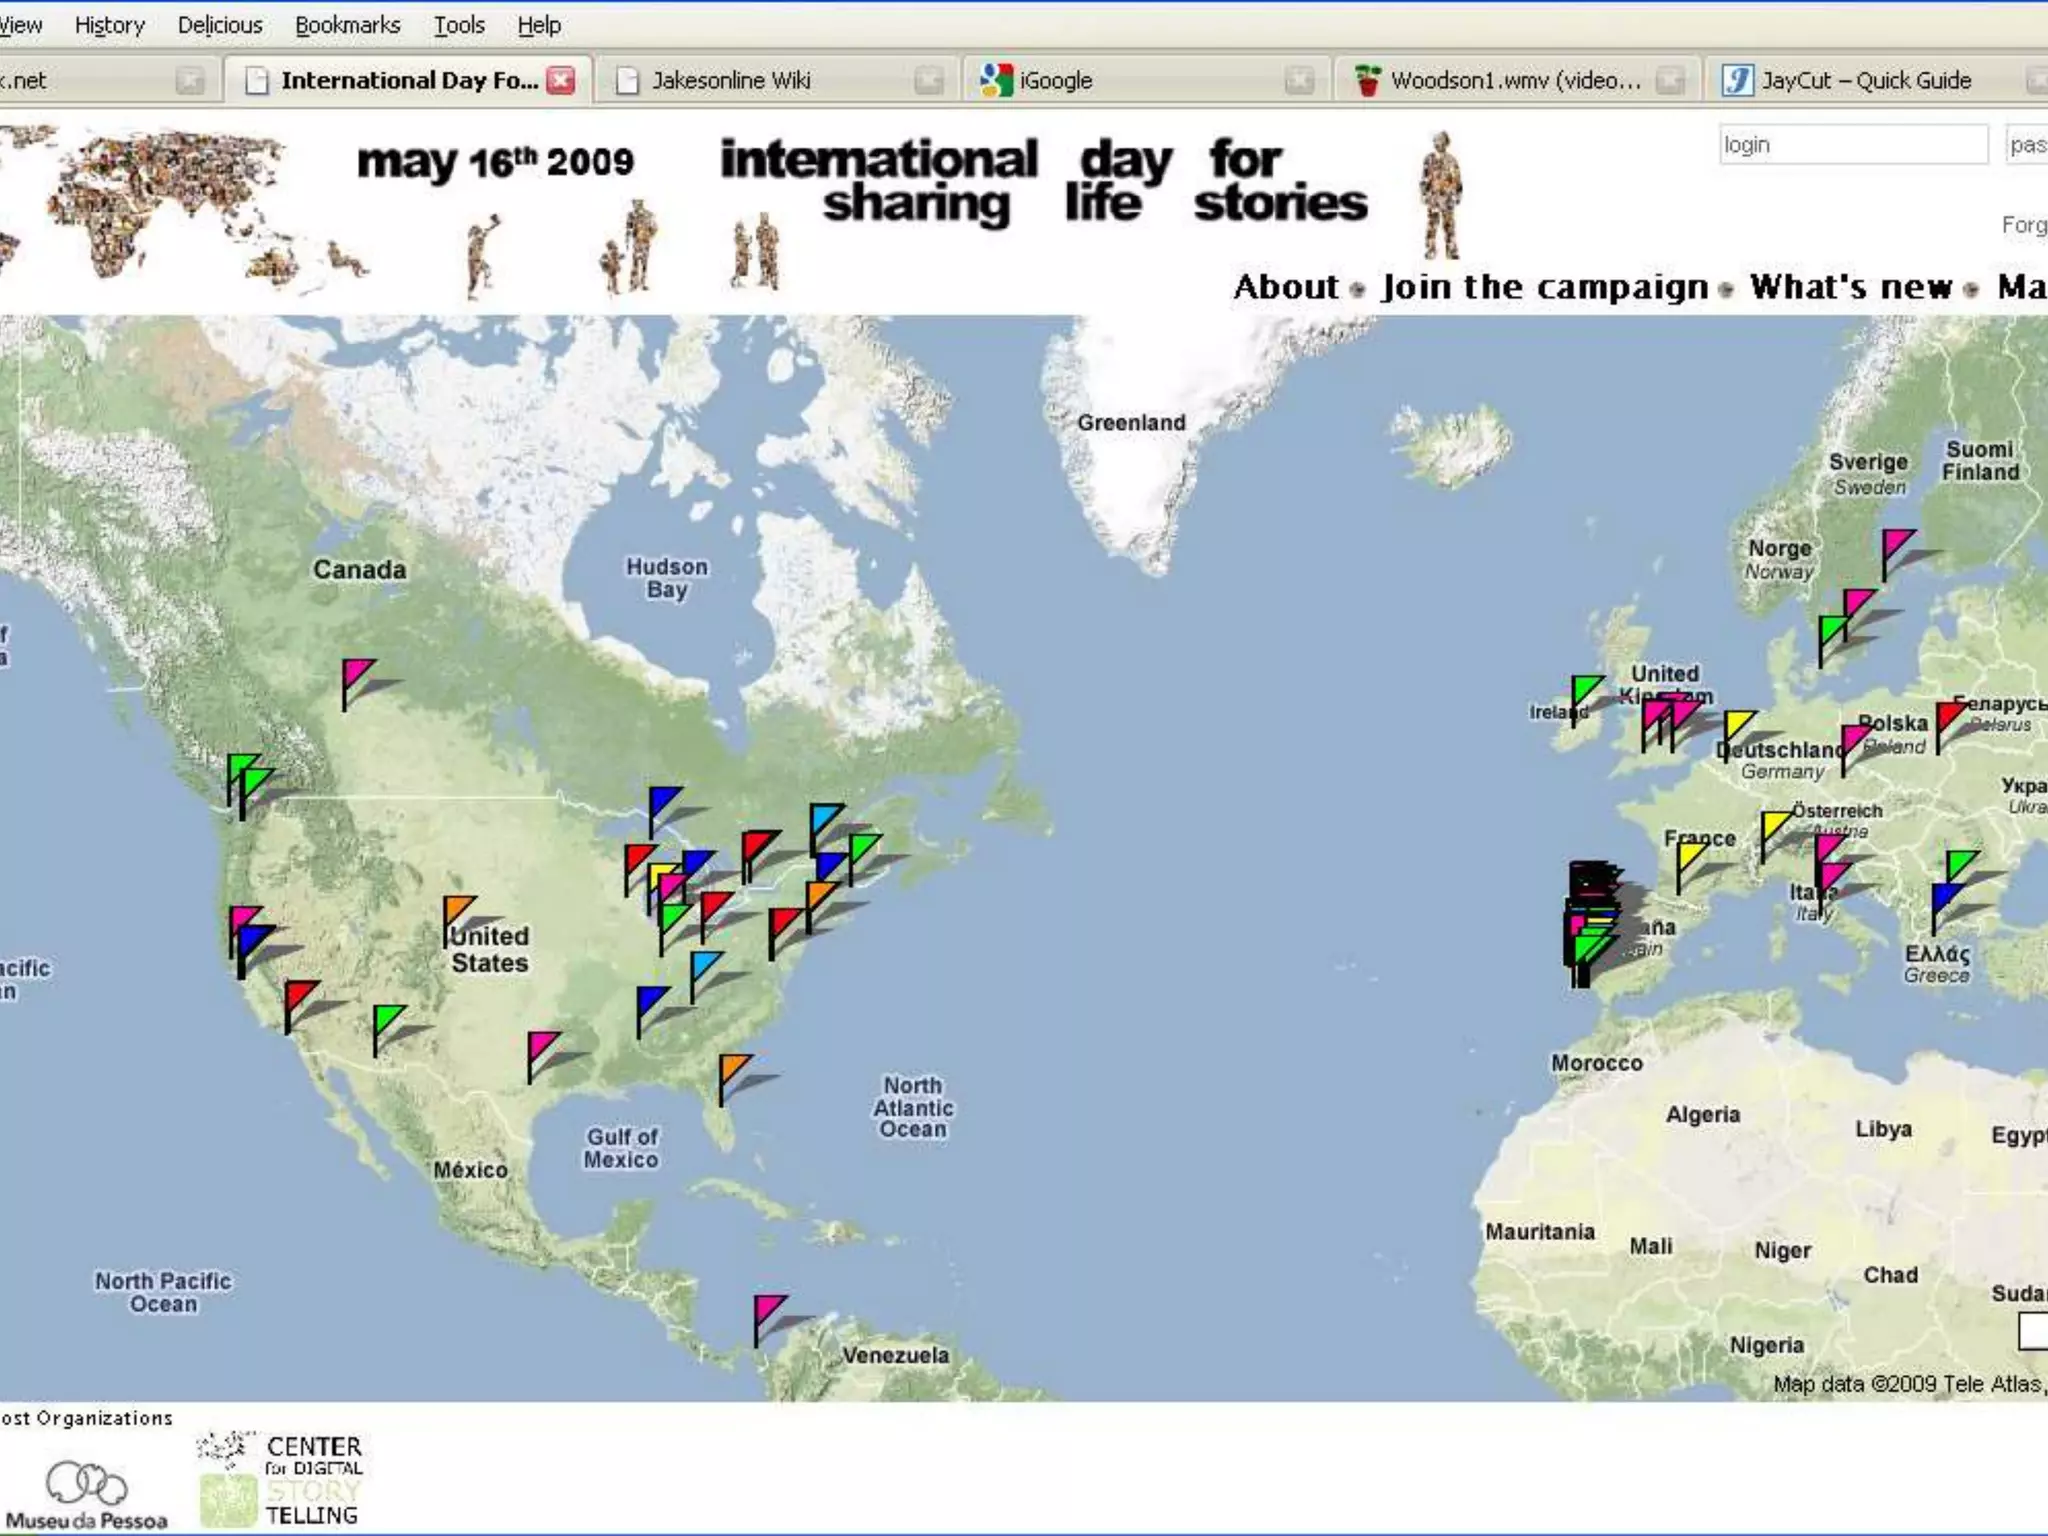Close the International Day tab

tap(562, 80)
